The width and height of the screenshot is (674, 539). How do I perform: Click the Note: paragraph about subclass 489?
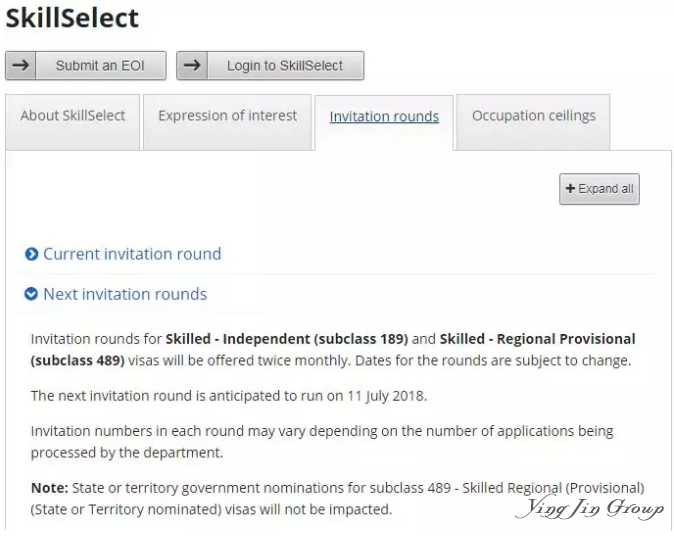coord(337,499)
